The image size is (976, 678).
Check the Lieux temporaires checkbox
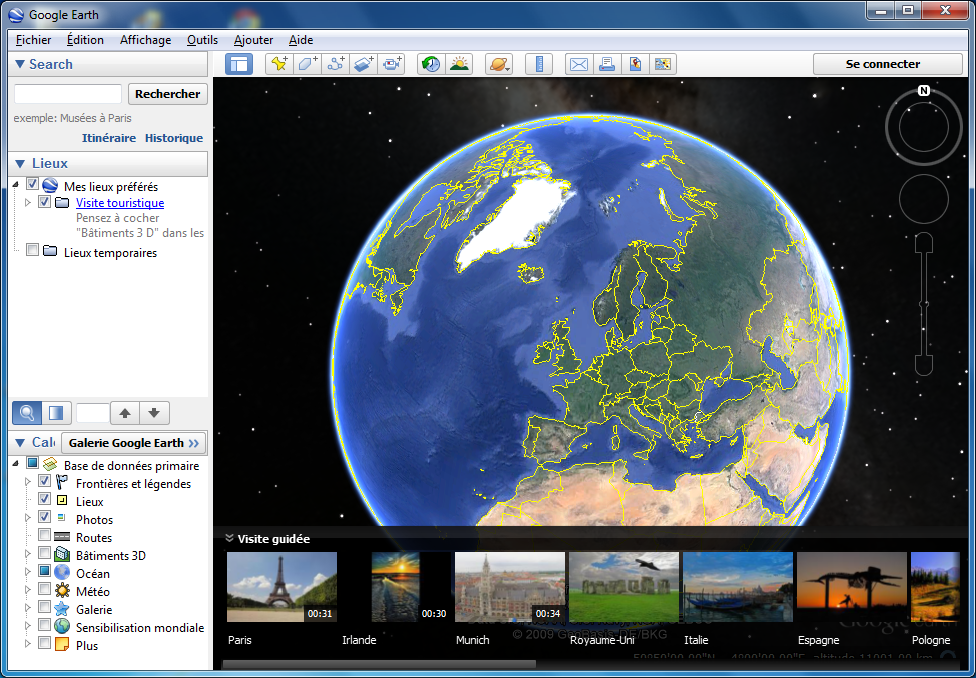point(32,250)
